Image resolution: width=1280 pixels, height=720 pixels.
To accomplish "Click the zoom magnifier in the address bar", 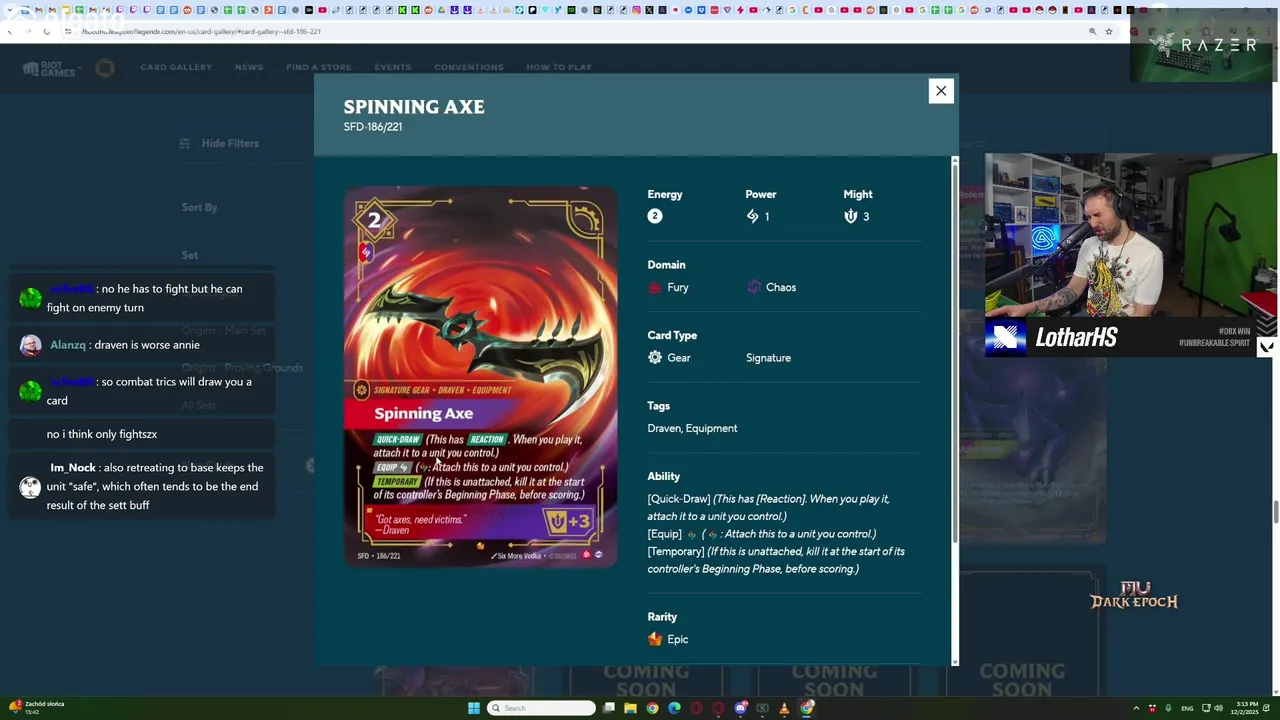I will 1092,31.
